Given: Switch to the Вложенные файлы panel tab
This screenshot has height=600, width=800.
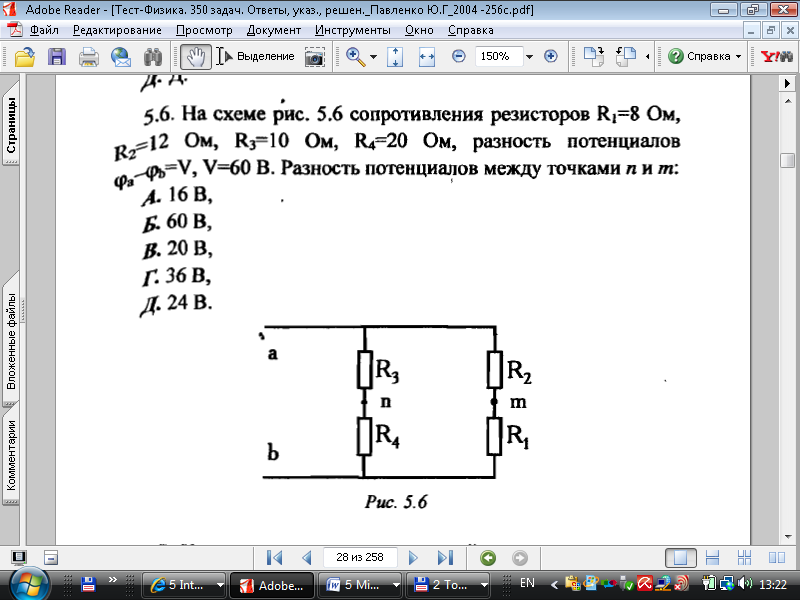Looking at the screenshot, I should pyautogui.click(x=11, y=339).
